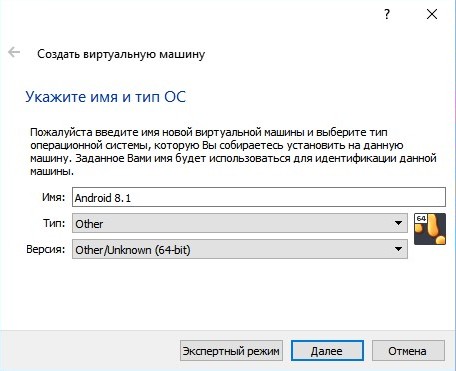The width and height of the screenshot is (456, 371).
Task: Click the orange 64-bit OS type icon
Action: (x=430, y=229)
